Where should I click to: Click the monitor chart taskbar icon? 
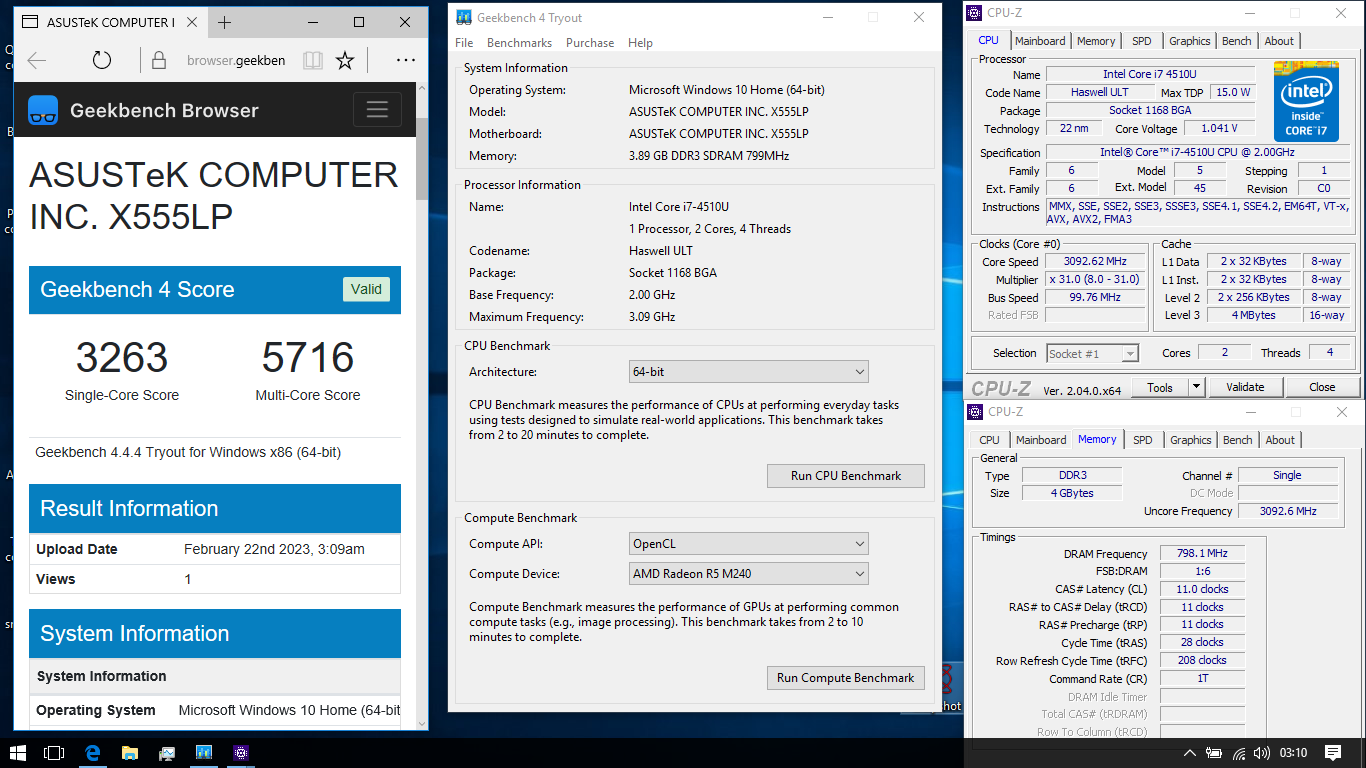167,752
